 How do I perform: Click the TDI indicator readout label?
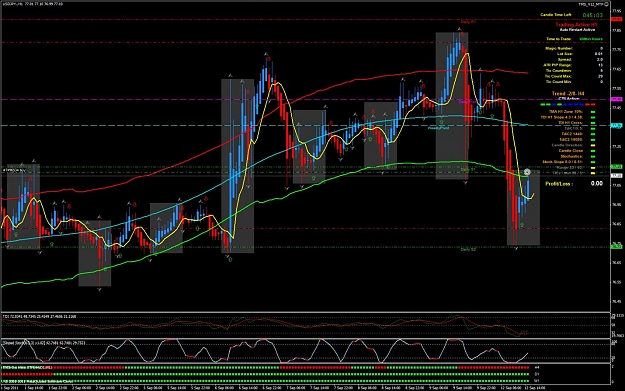click(x=39, y=316)
